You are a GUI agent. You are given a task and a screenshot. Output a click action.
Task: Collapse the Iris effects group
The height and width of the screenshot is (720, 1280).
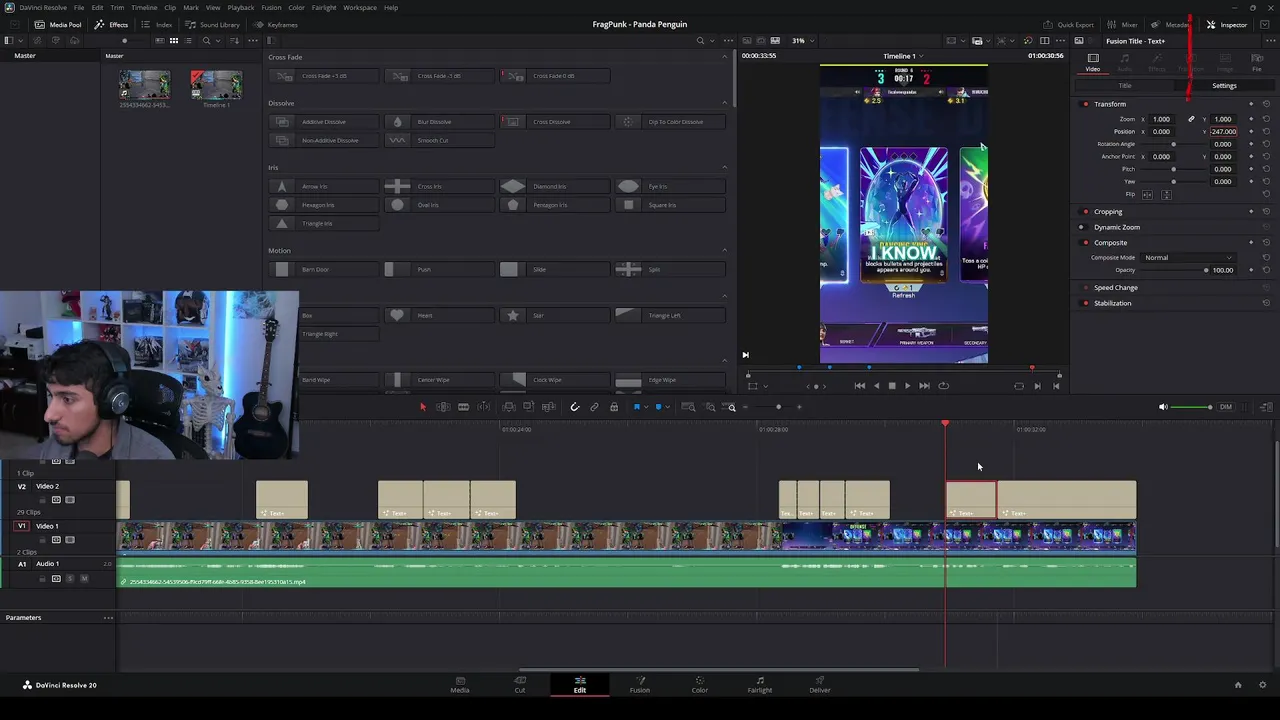[725, 167]
